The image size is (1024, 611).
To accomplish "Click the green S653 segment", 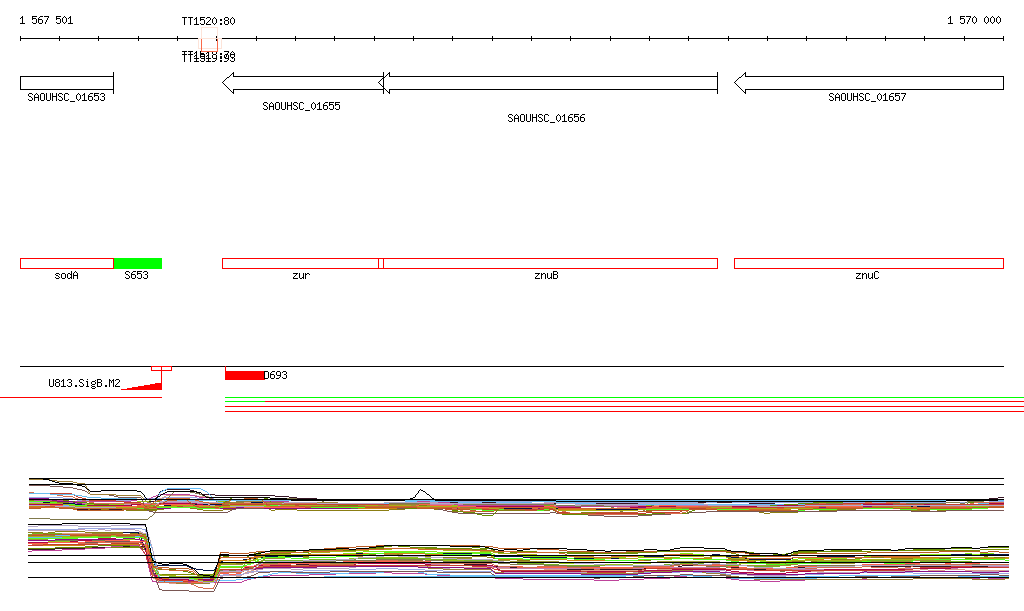I will tap(137, 263).
